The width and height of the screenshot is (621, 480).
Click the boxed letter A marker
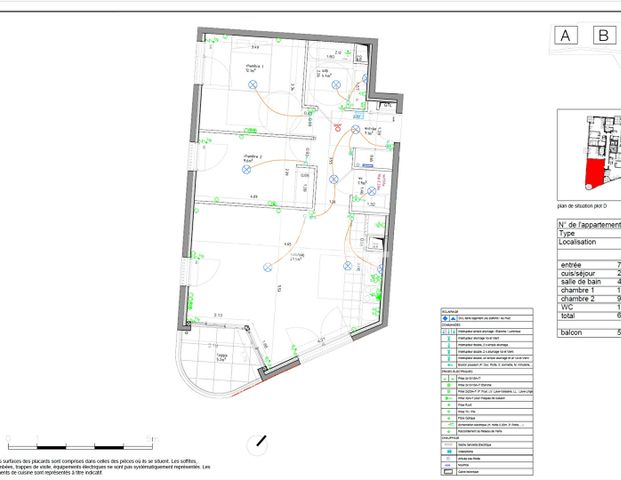(x=566, y=35)
